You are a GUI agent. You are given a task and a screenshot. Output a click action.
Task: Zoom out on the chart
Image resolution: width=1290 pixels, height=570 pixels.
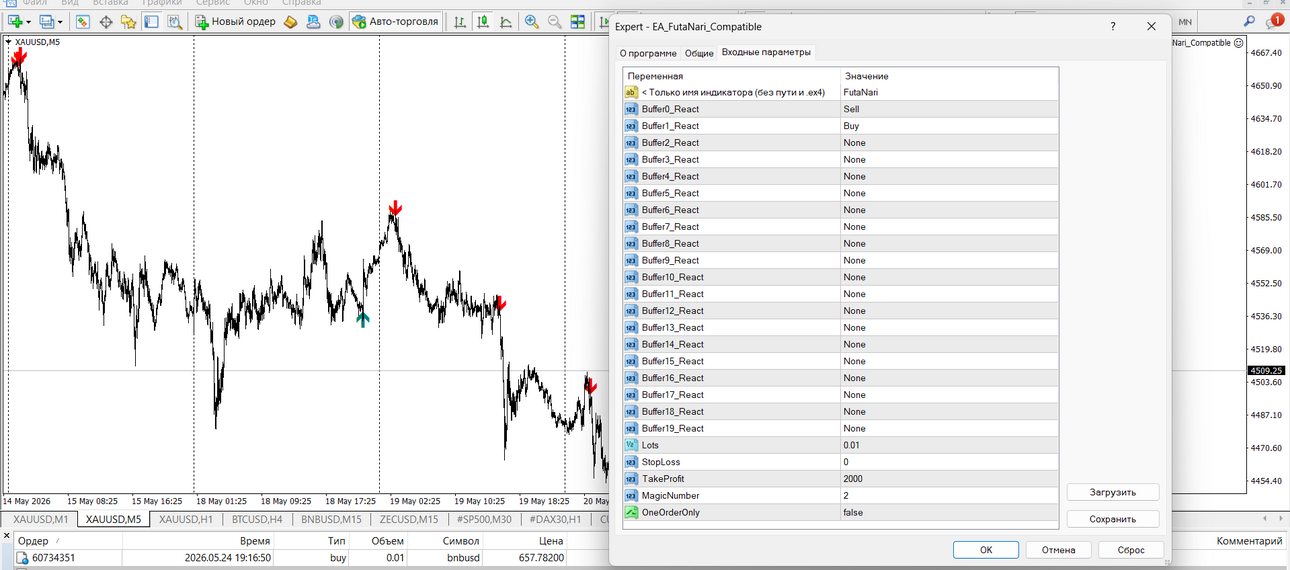click(x=555, y=21)
